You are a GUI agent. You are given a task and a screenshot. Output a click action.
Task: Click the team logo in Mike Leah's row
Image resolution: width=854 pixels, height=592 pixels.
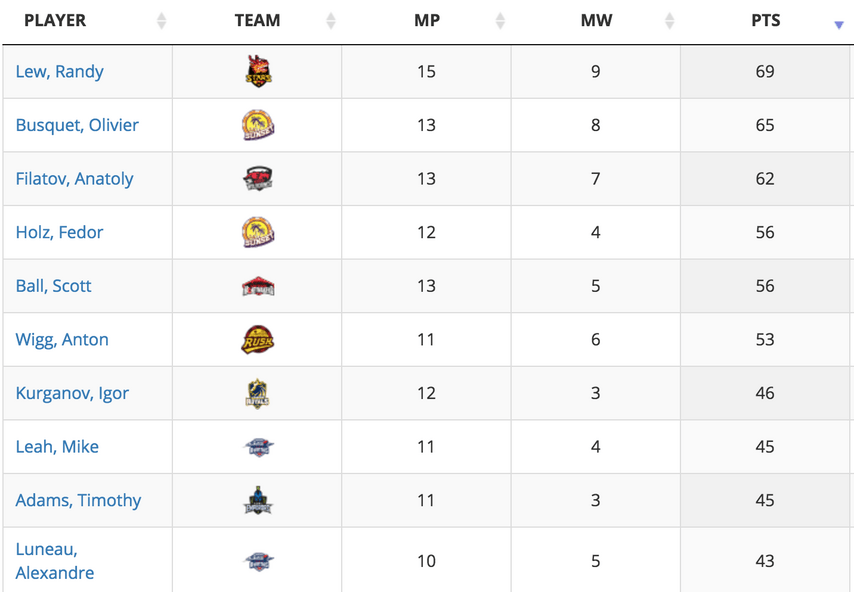(x=258, y=447)
